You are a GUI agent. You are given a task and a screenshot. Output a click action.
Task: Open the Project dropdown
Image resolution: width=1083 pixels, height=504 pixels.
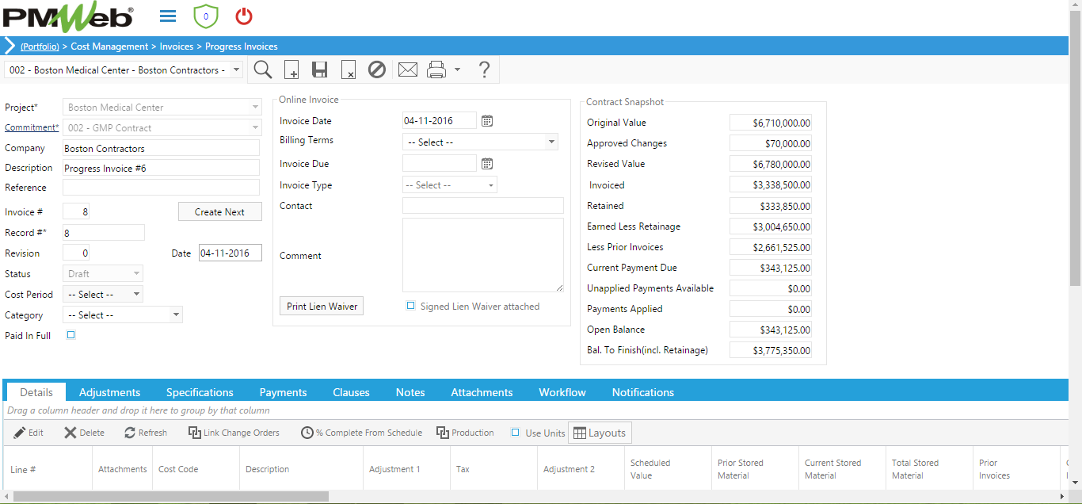tap(256, 108)
